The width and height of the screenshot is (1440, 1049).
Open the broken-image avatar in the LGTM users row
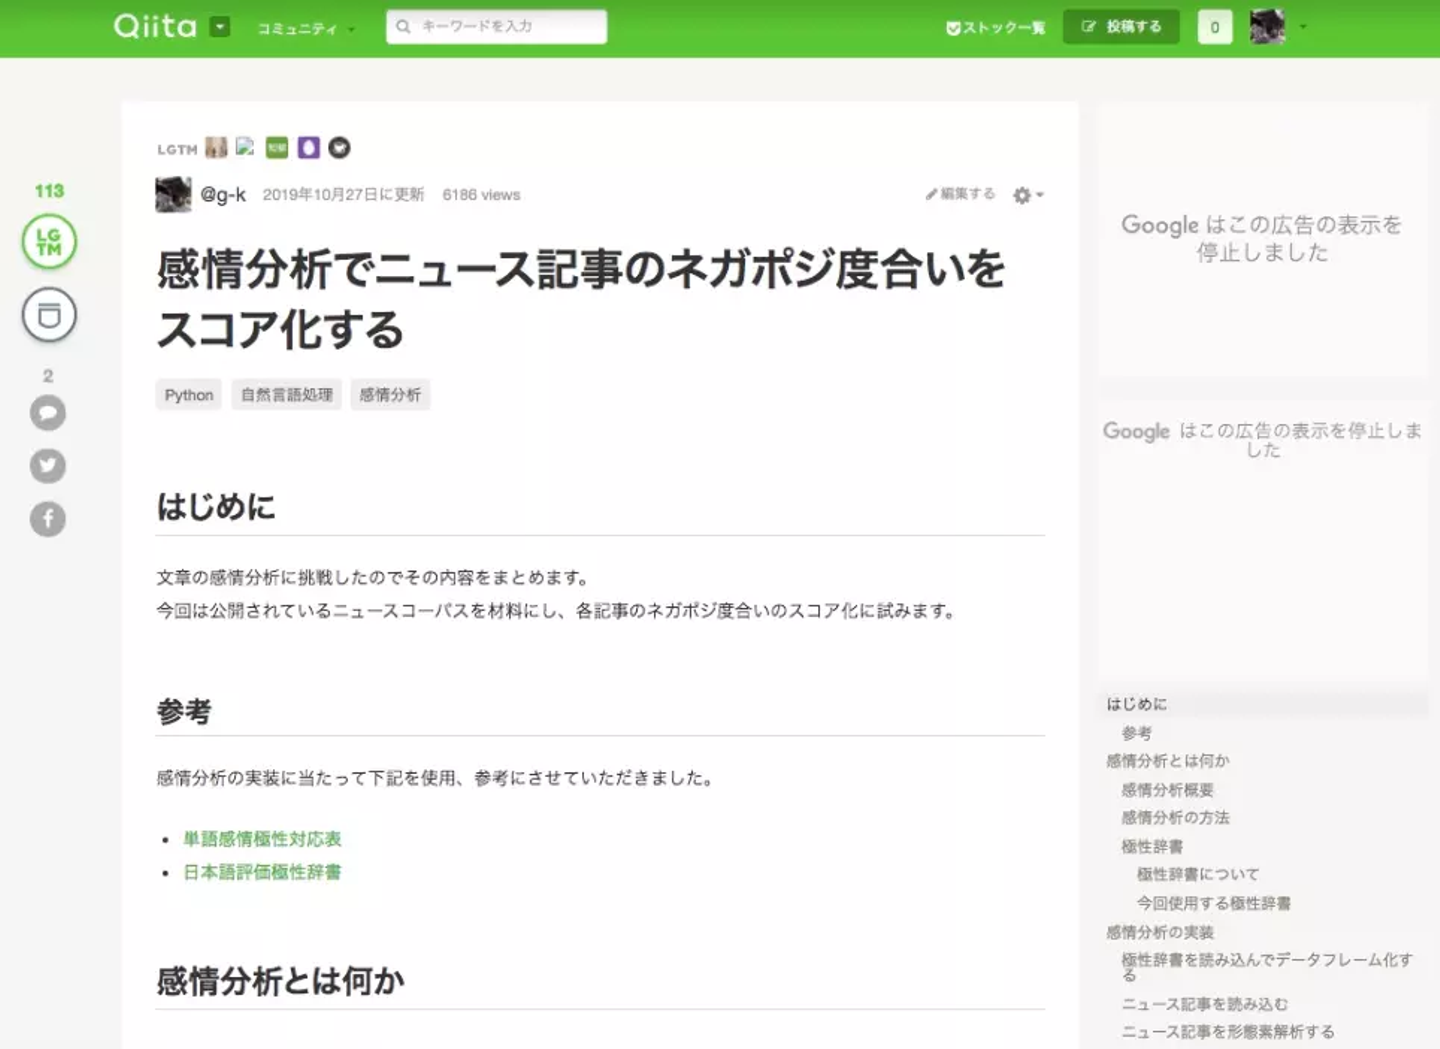coord(246,148)
